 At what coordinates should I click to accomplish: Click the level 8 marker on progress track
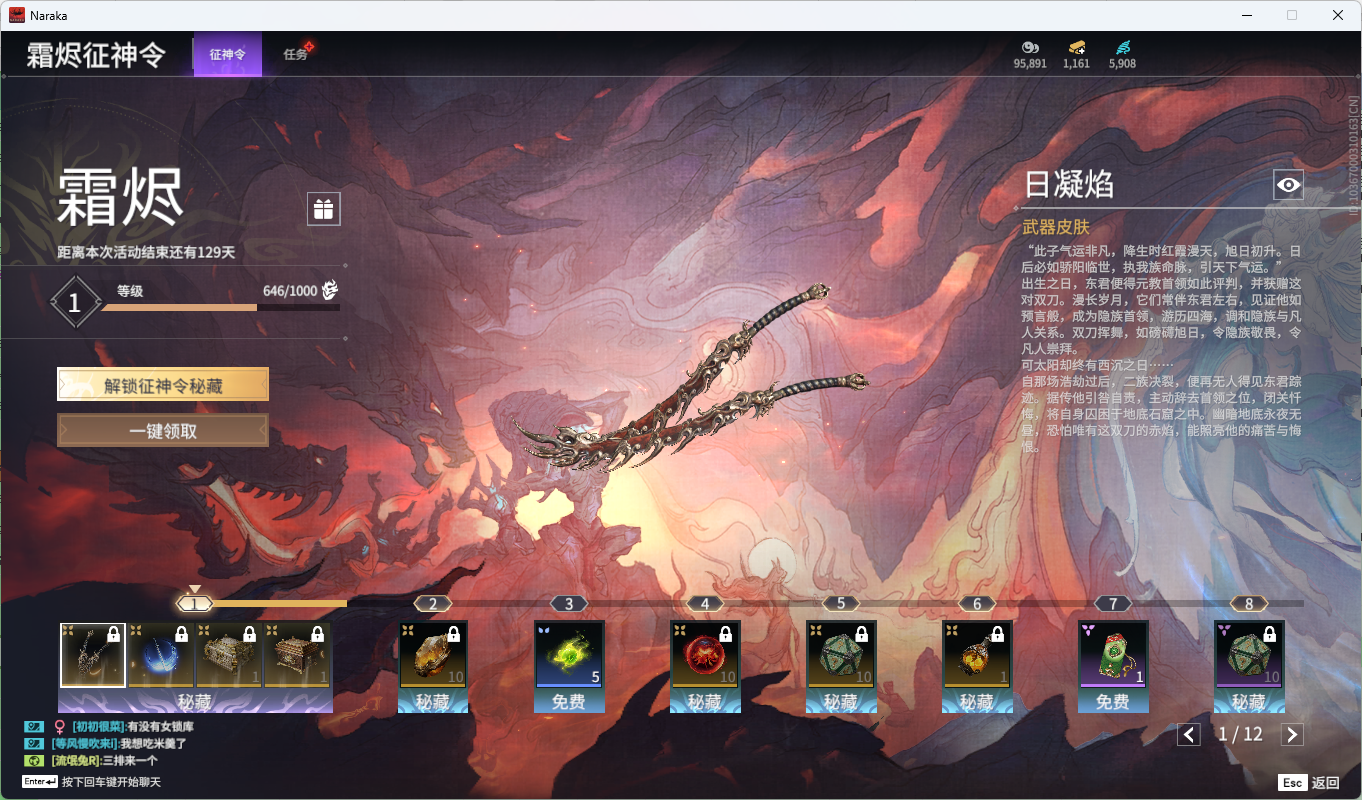pyautogui.click(x=1249, y=603)
